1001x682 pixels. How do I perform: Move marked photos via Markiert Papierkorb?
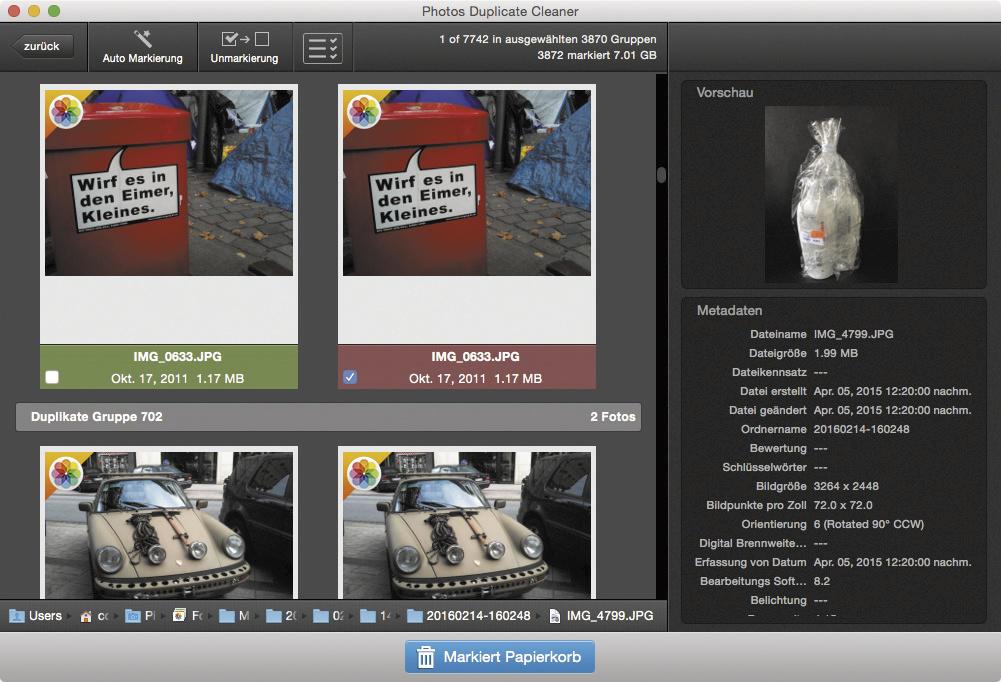point(500,656)
